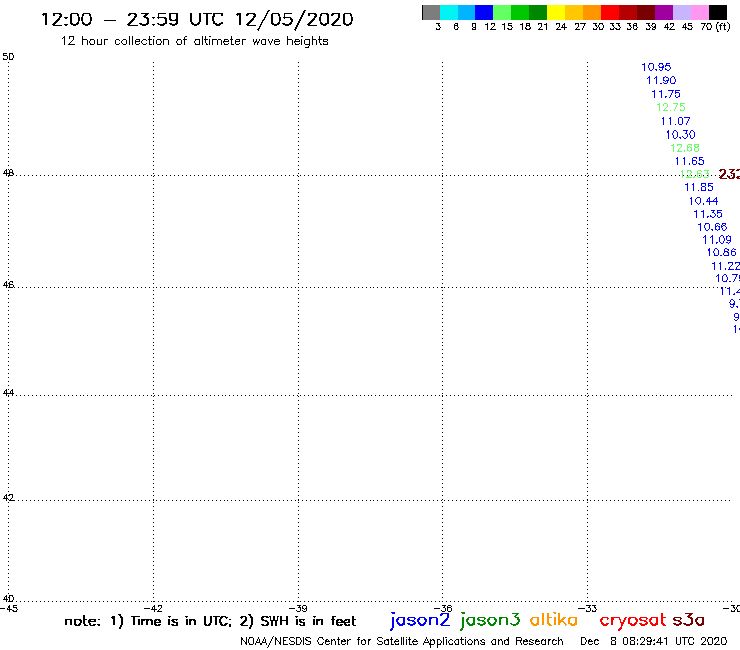Click the dark blue swatch in the color bar

(484, 12)
